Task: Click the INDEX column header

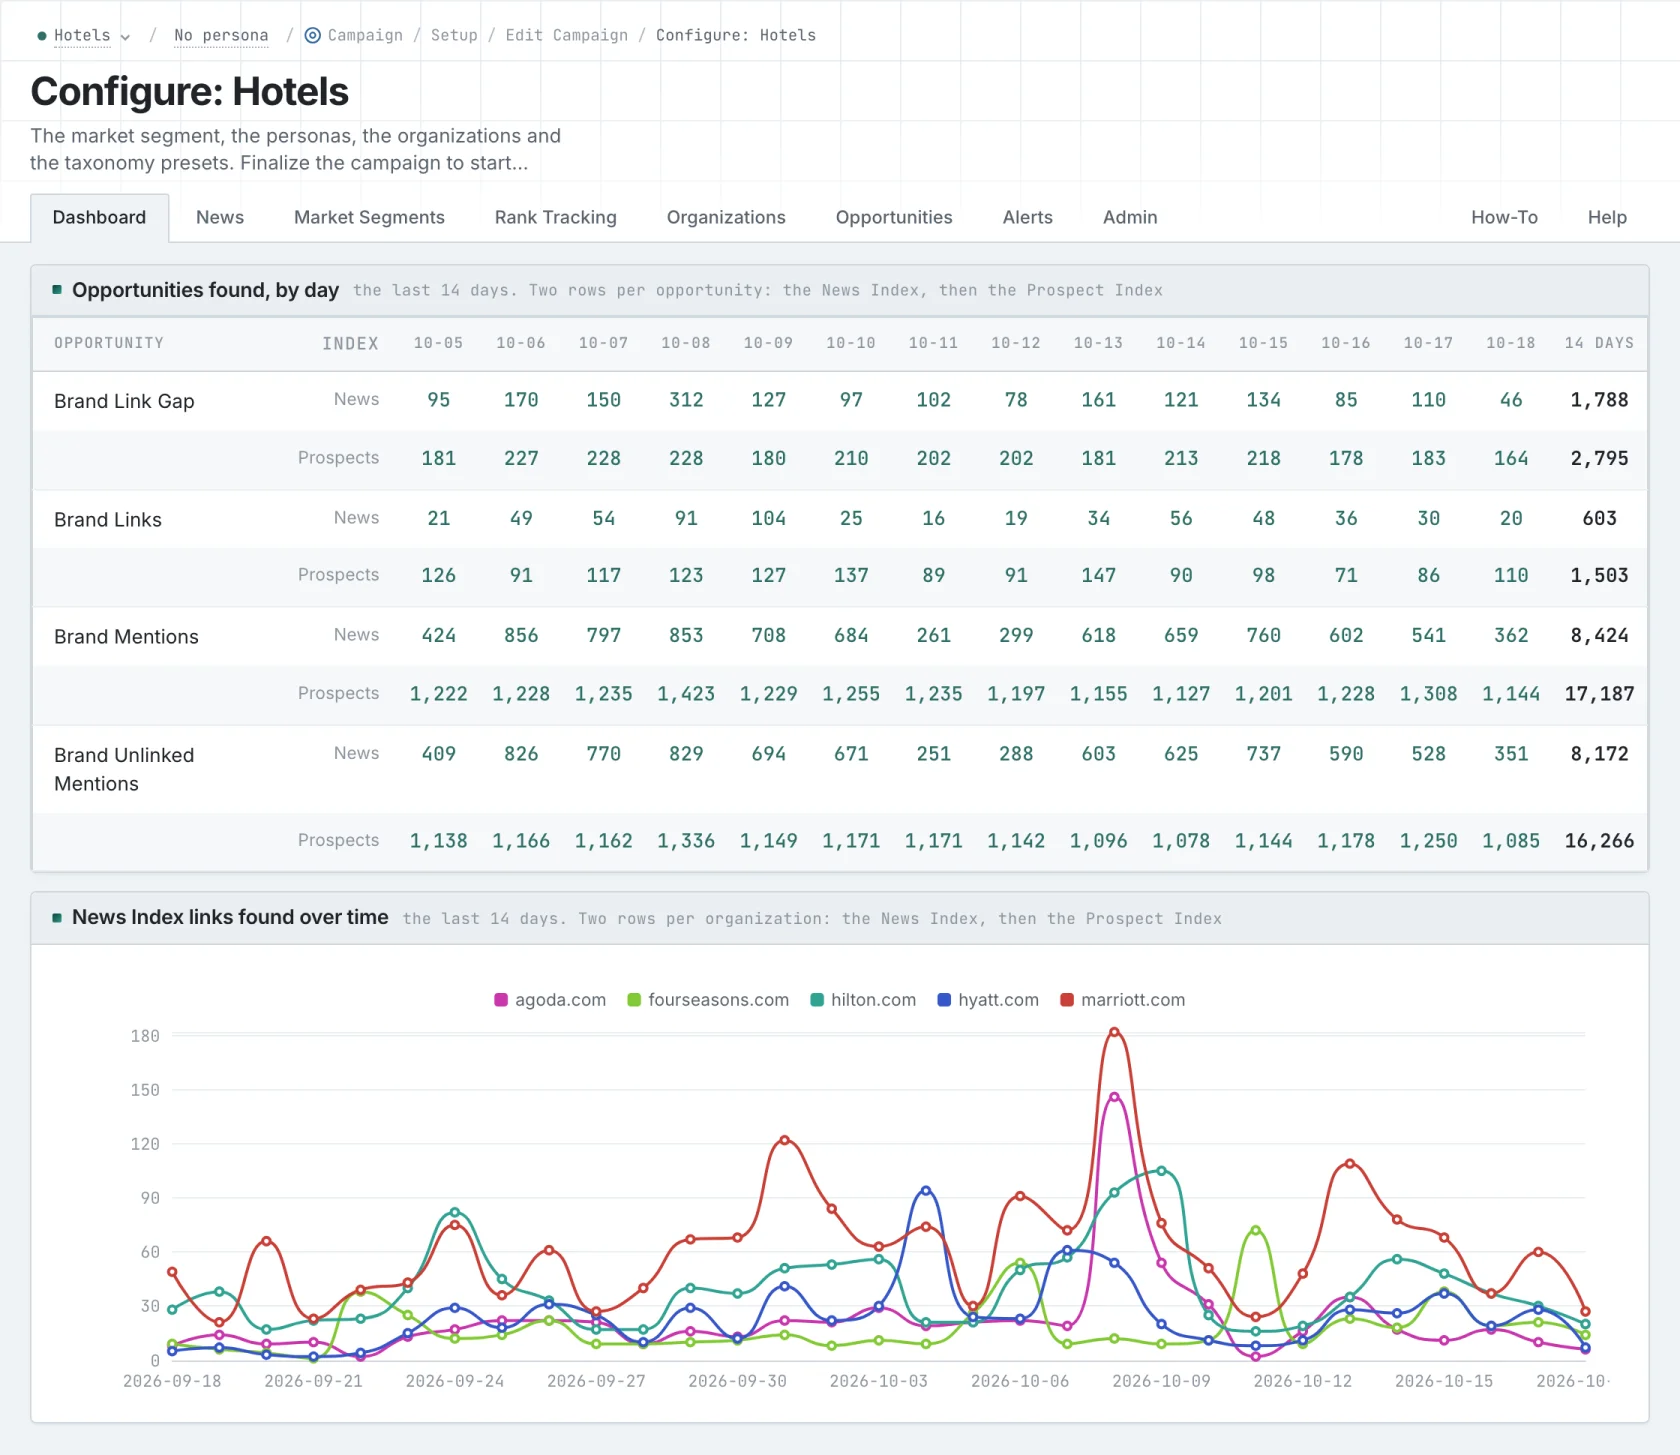Action: click(351, 344)
